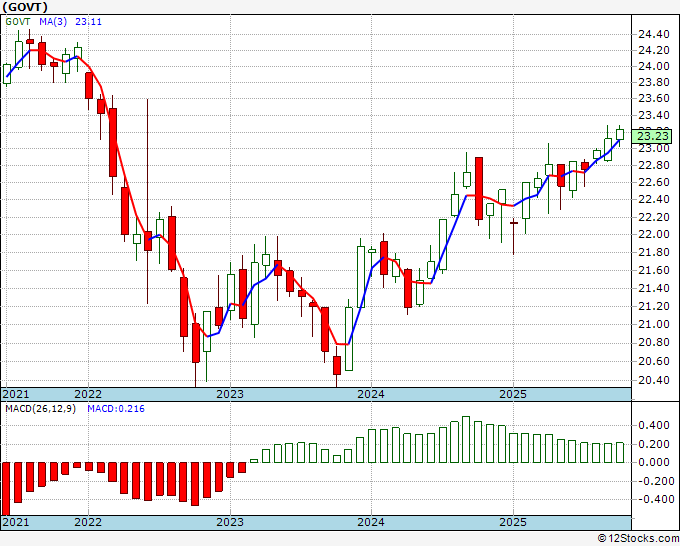This screenshot has width=680, height=546.
Task: Select the 23.60 price axis label
Action: (x=654, y=98)
